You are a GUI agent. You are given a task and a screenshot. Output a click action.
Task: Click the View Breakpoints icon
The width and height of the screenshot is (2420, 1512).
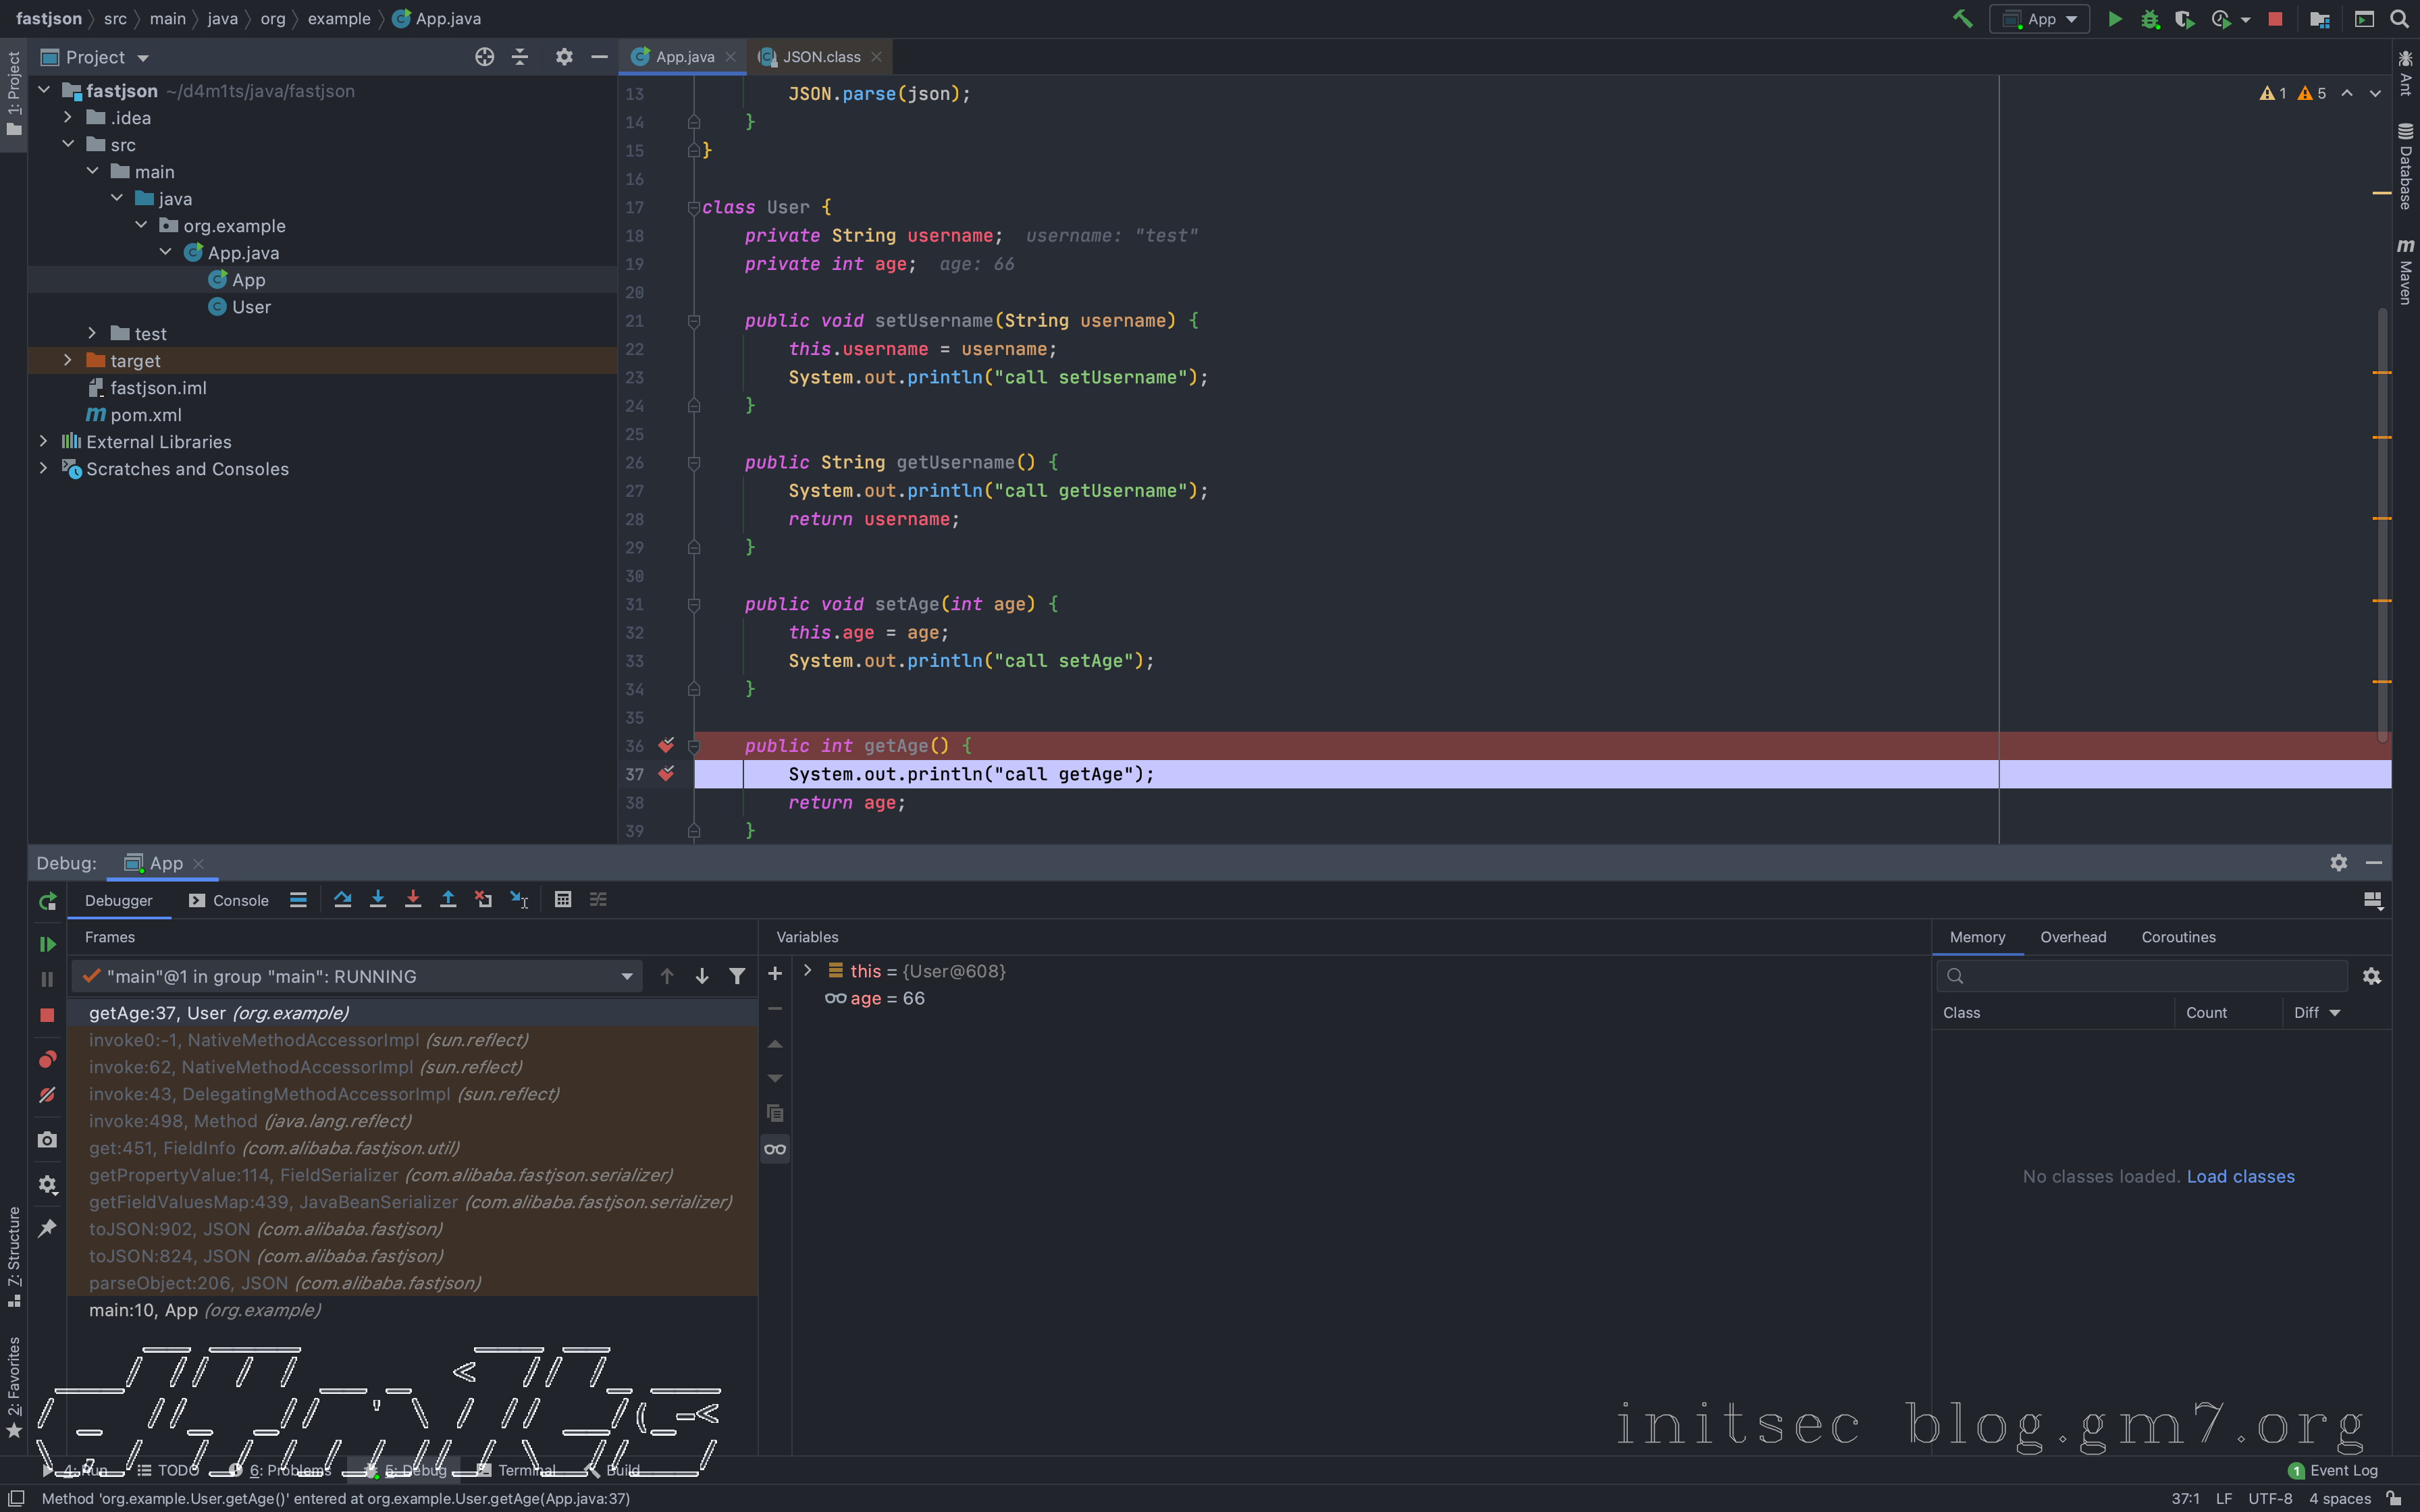47,1059
